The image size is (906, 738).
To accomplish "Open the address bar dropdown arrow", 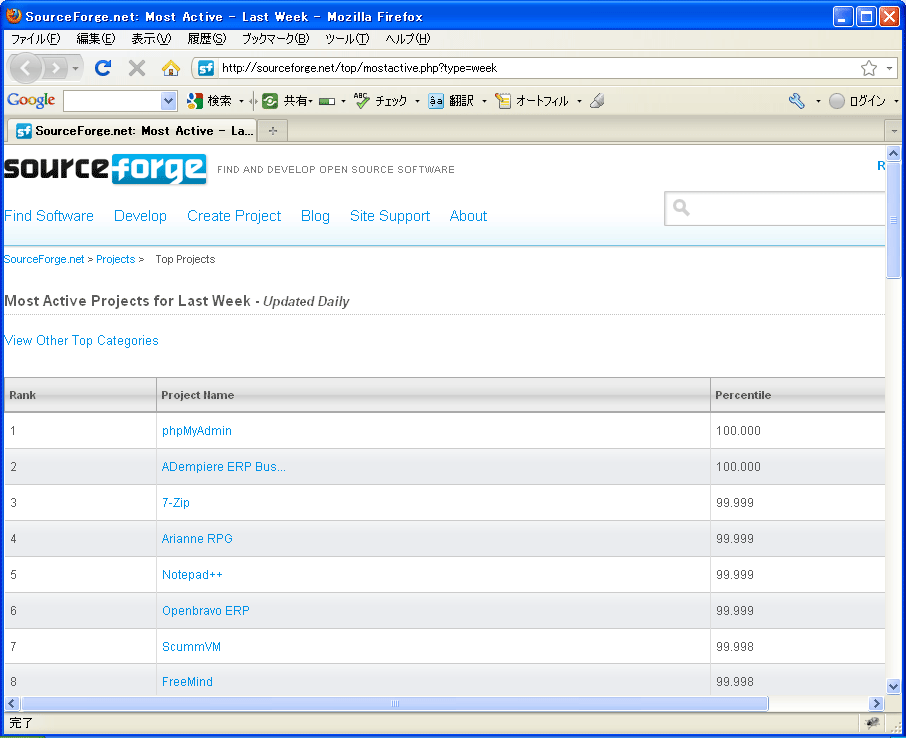I will point(889,68).
